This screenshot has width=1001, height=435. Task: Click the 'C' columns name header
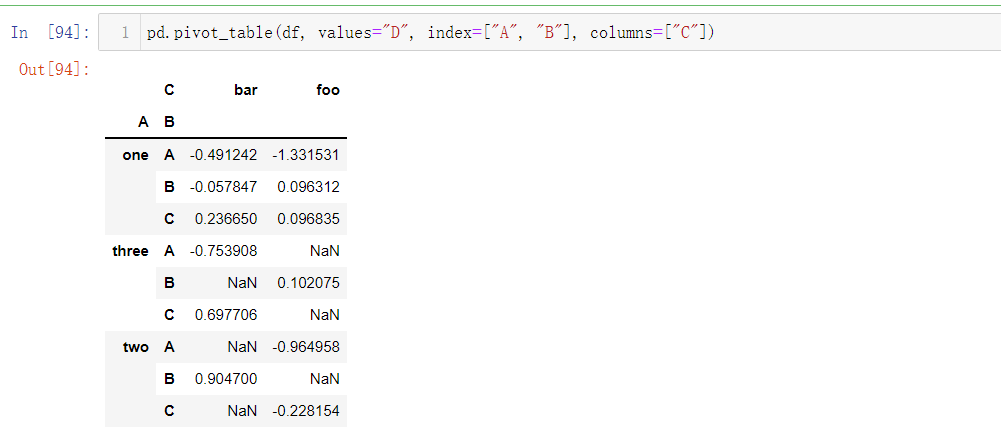(169, 90)
